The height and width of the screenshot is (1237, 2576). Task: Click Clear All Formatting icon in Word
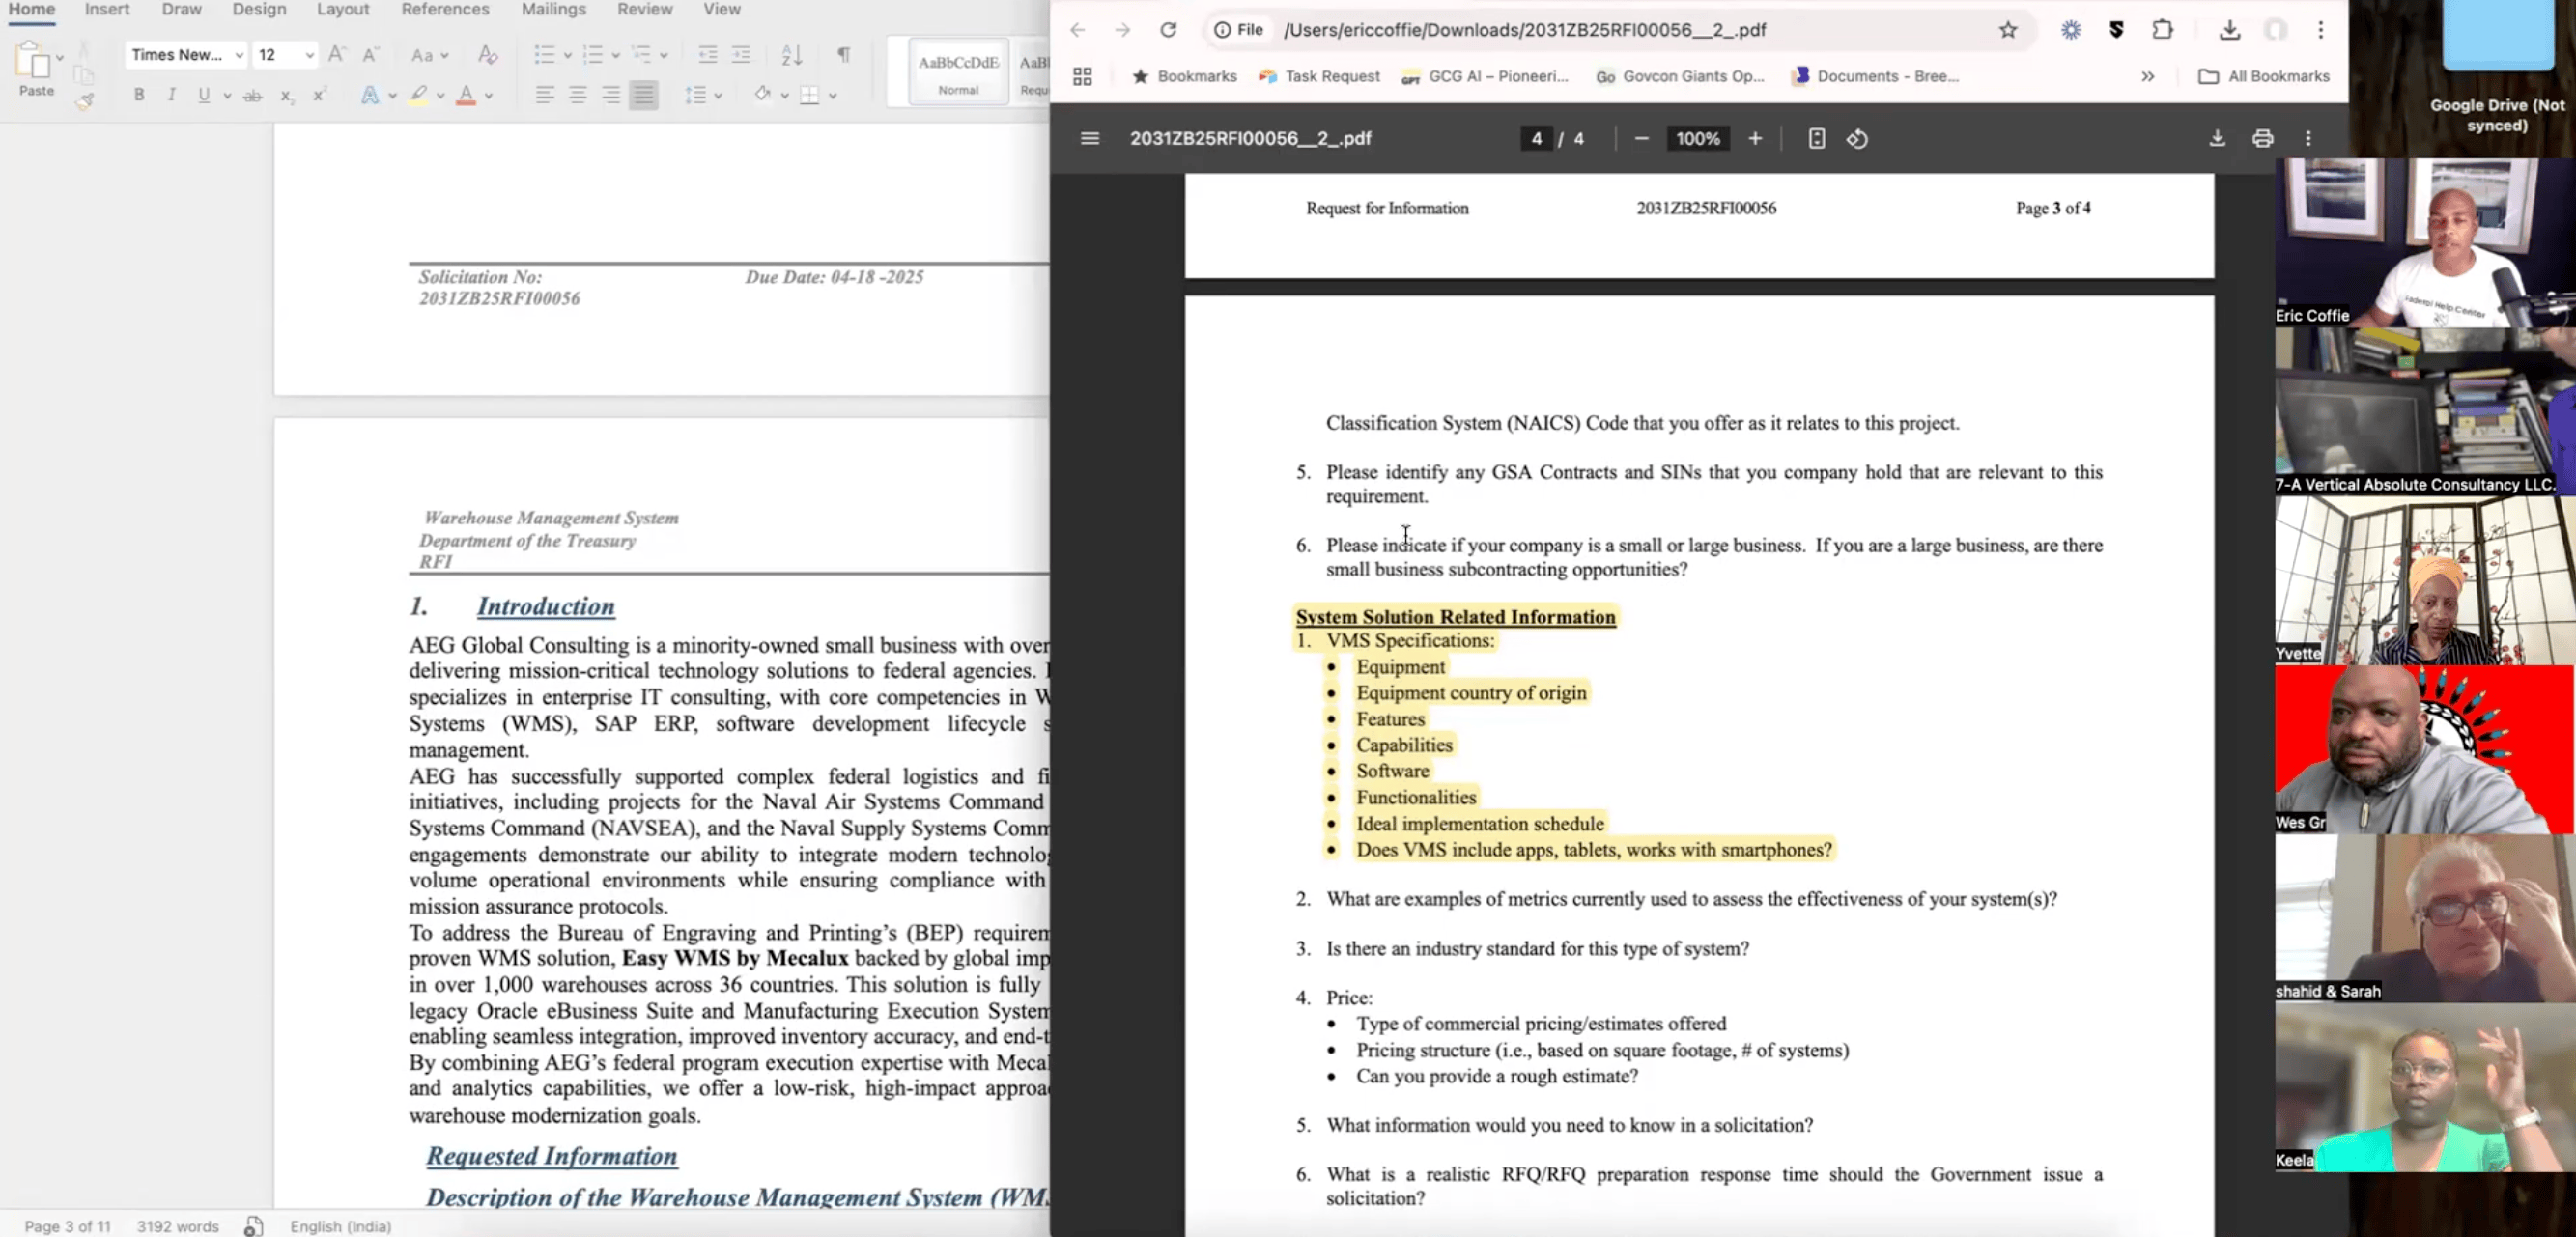(487, 55)
